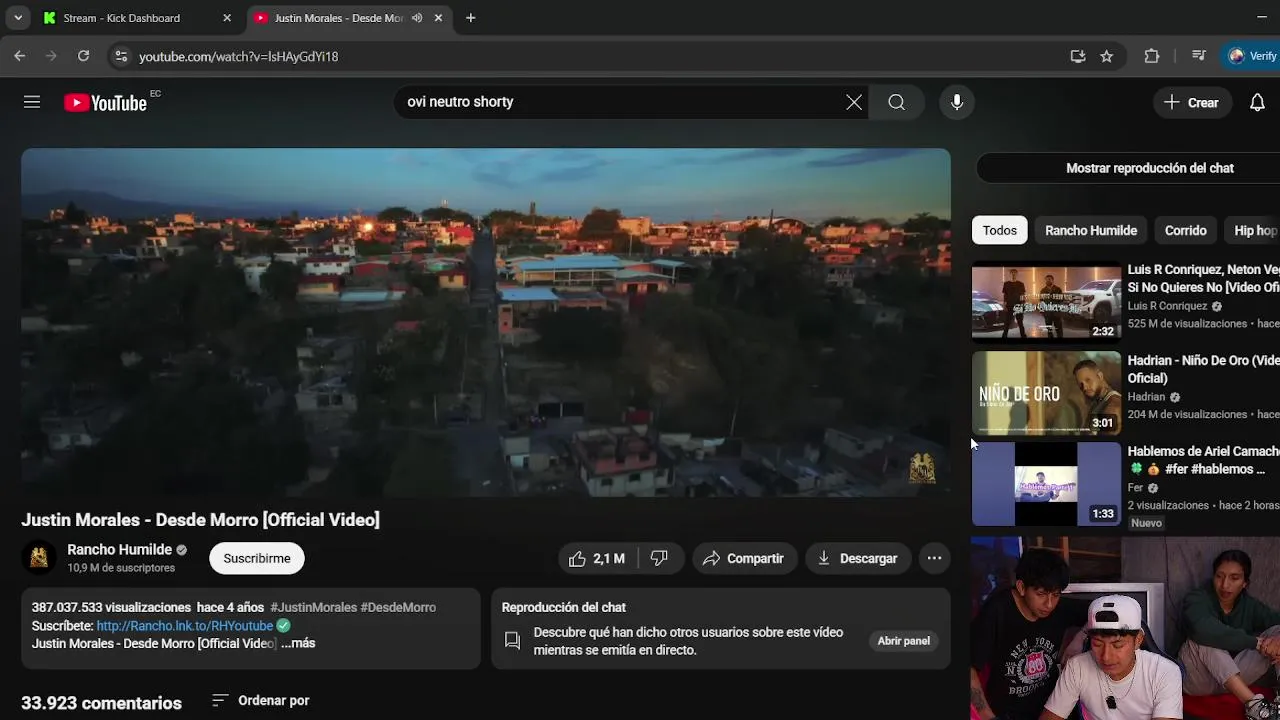Viewport: 1280px width, 720px height.
Task: Open media controls icon in toolbar
Action: click(1199, 57)
